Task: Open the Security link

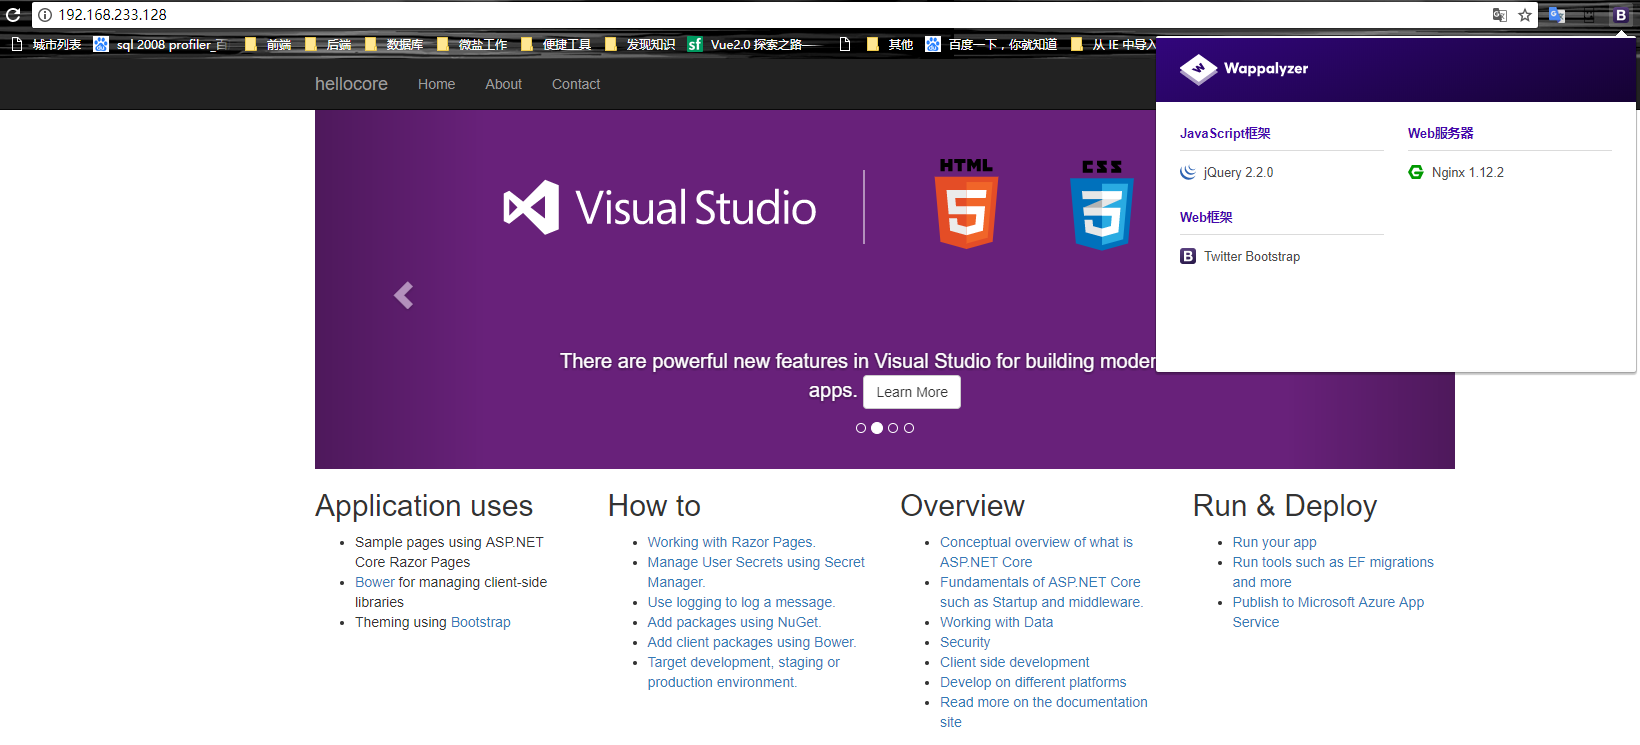Action: coord(965,642)
